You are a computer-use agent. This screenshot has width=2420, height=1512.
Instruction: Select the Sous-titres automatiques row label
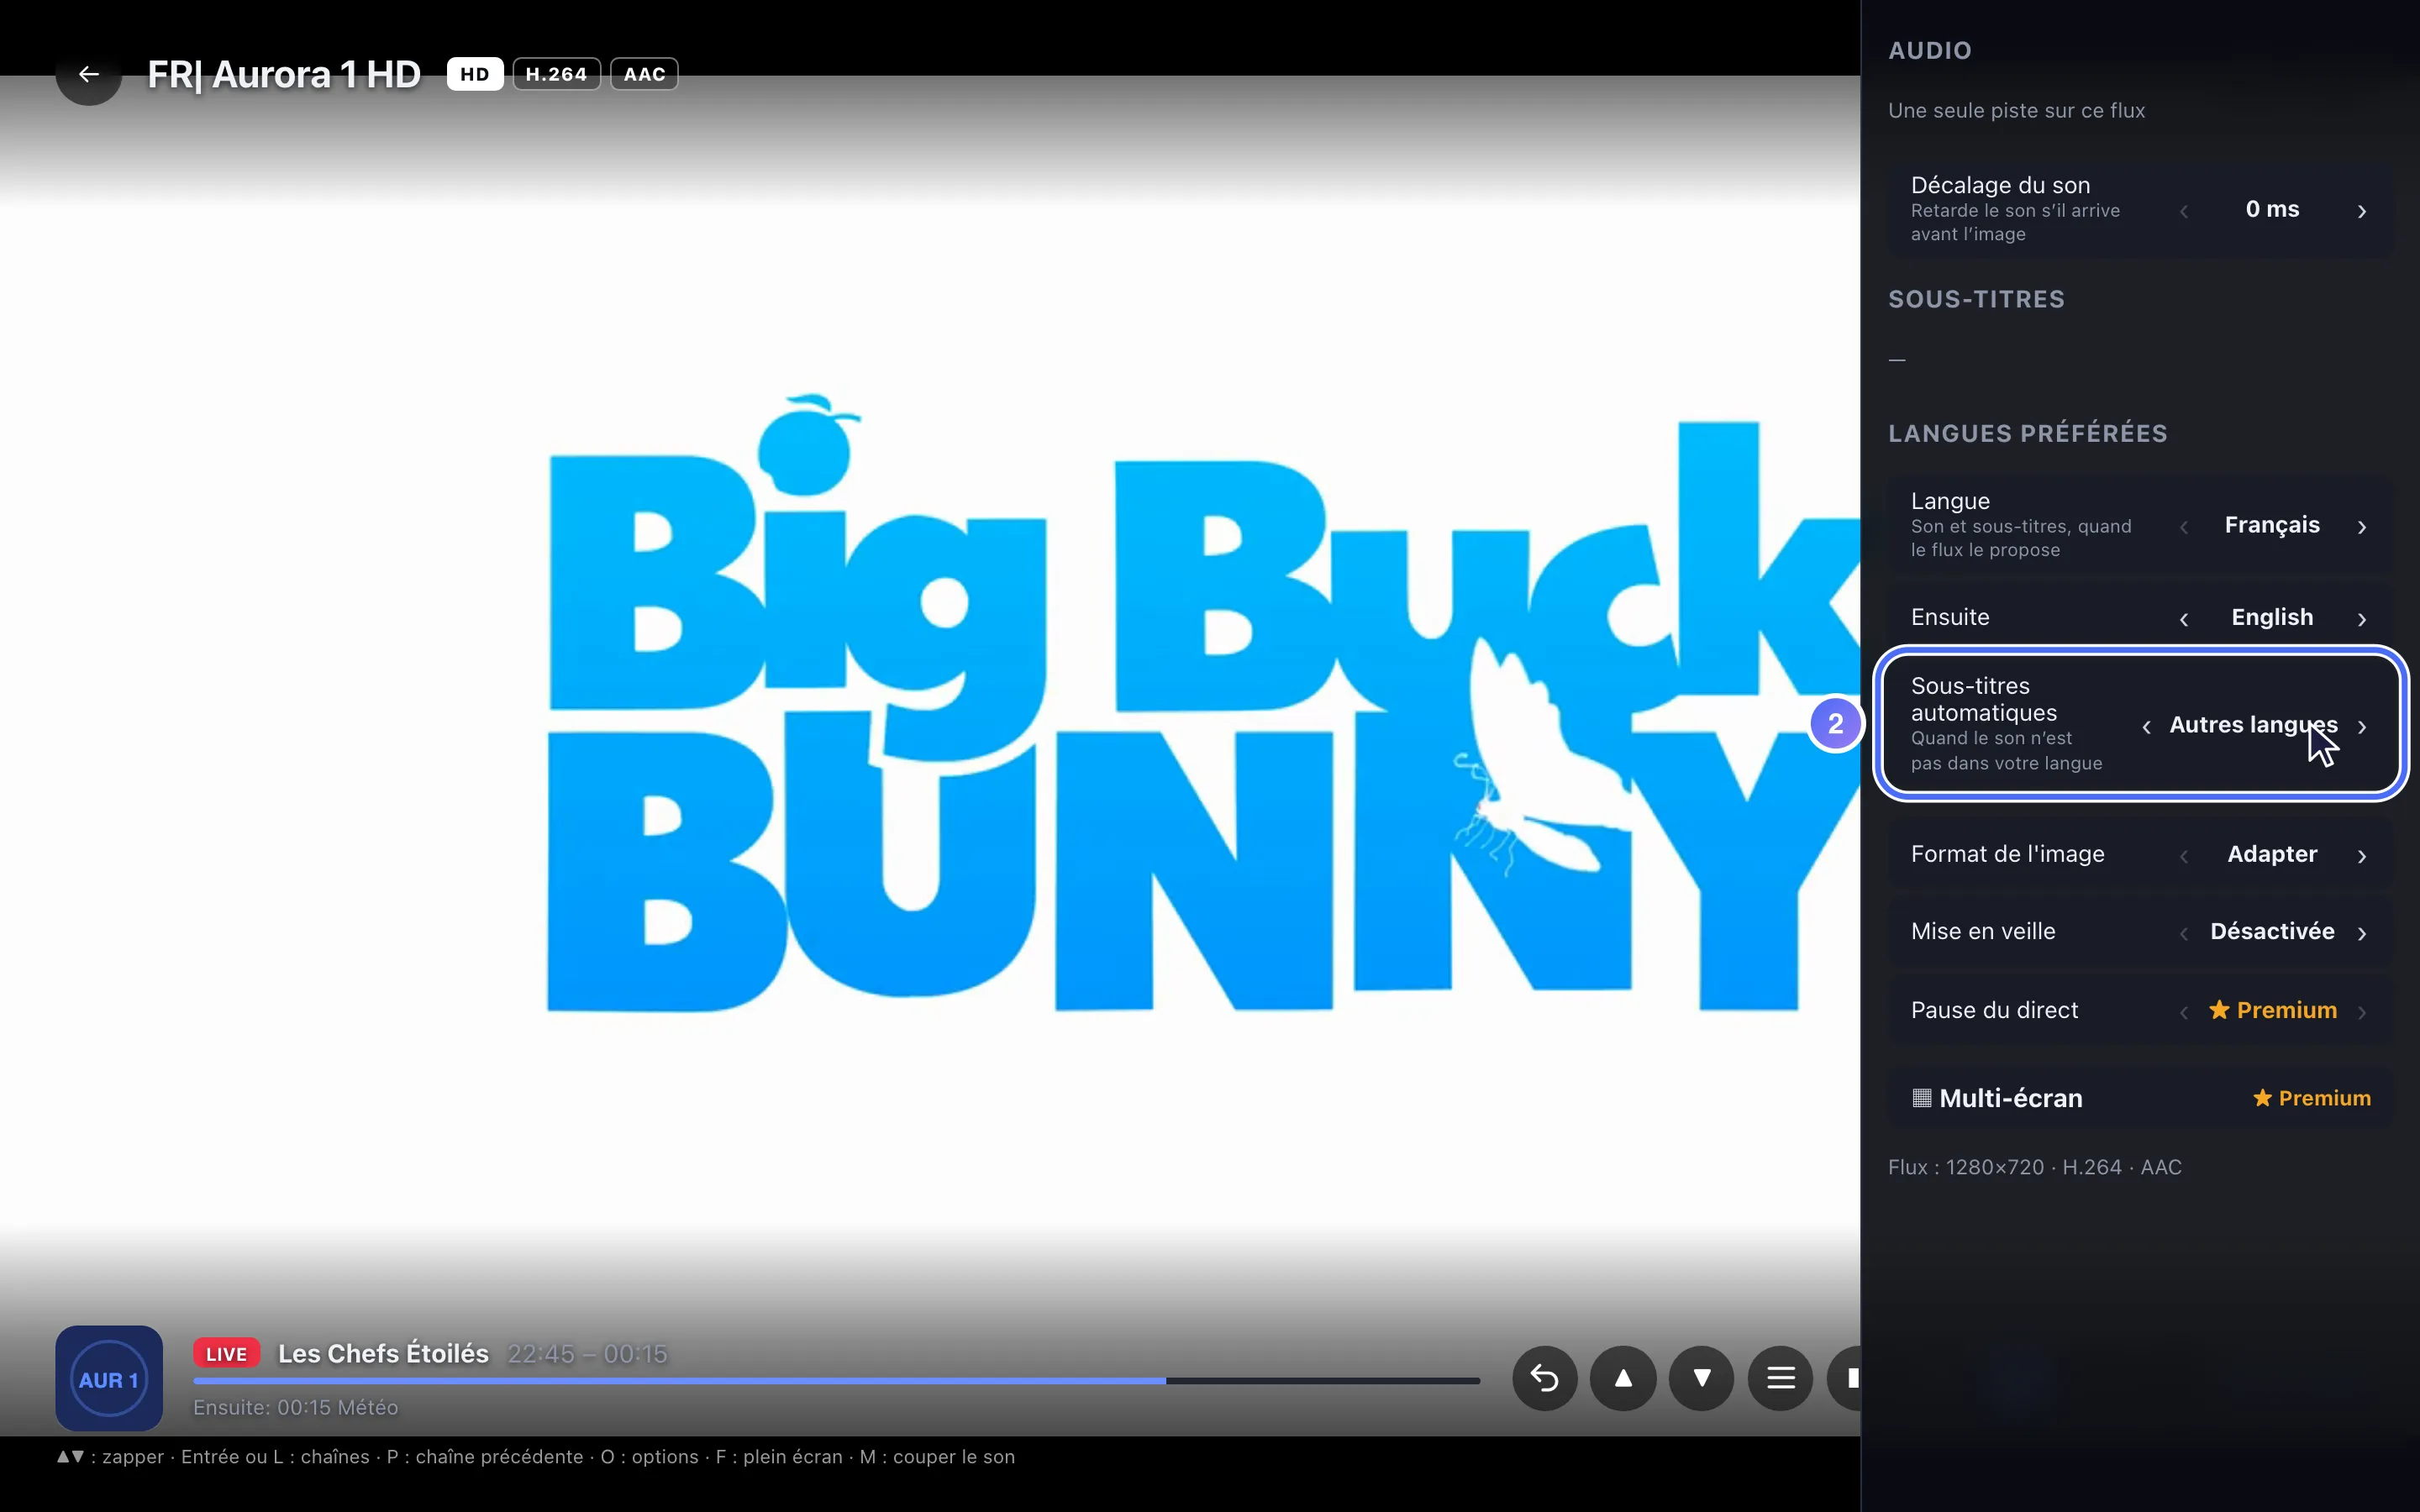point(1984,699)
